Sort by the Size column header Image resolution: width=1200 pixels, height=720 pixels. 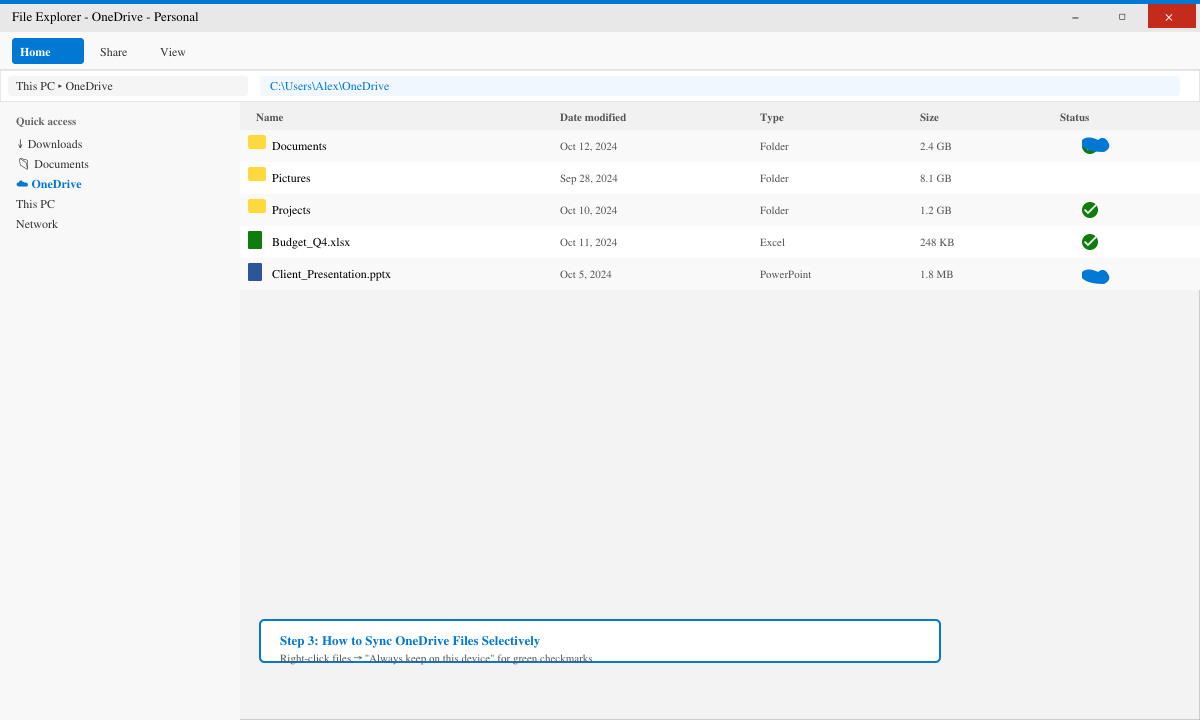point(929,117)
